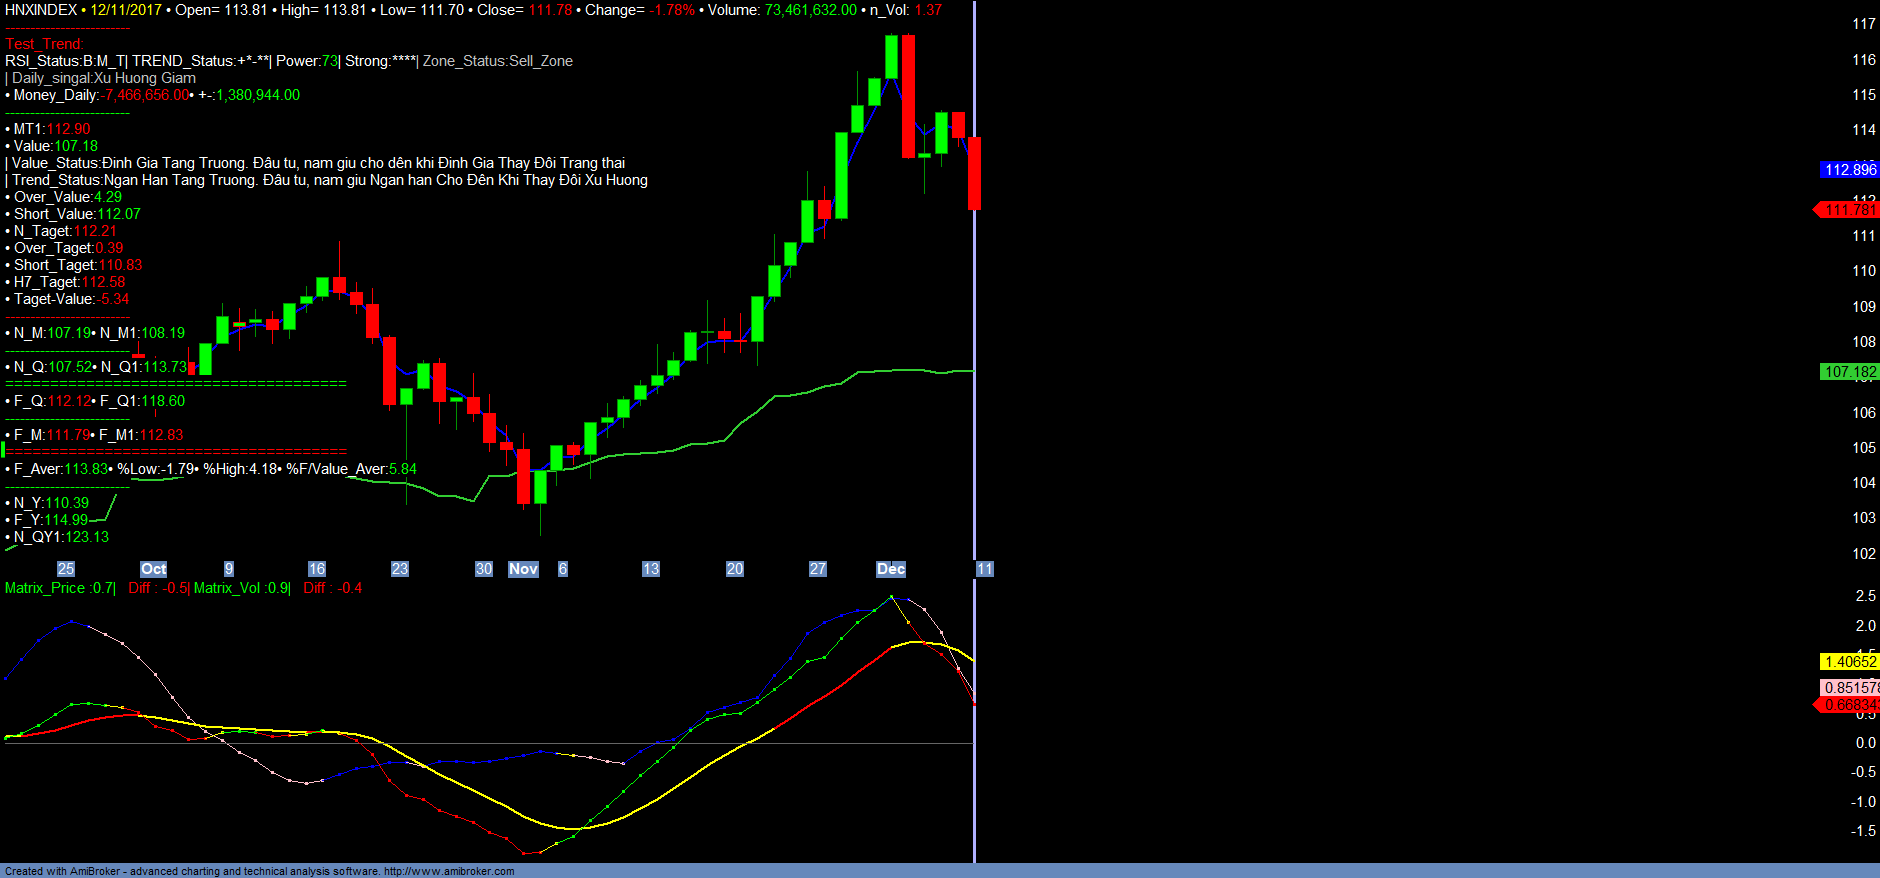Select the Nov marker on date axis

pos(523,569)
